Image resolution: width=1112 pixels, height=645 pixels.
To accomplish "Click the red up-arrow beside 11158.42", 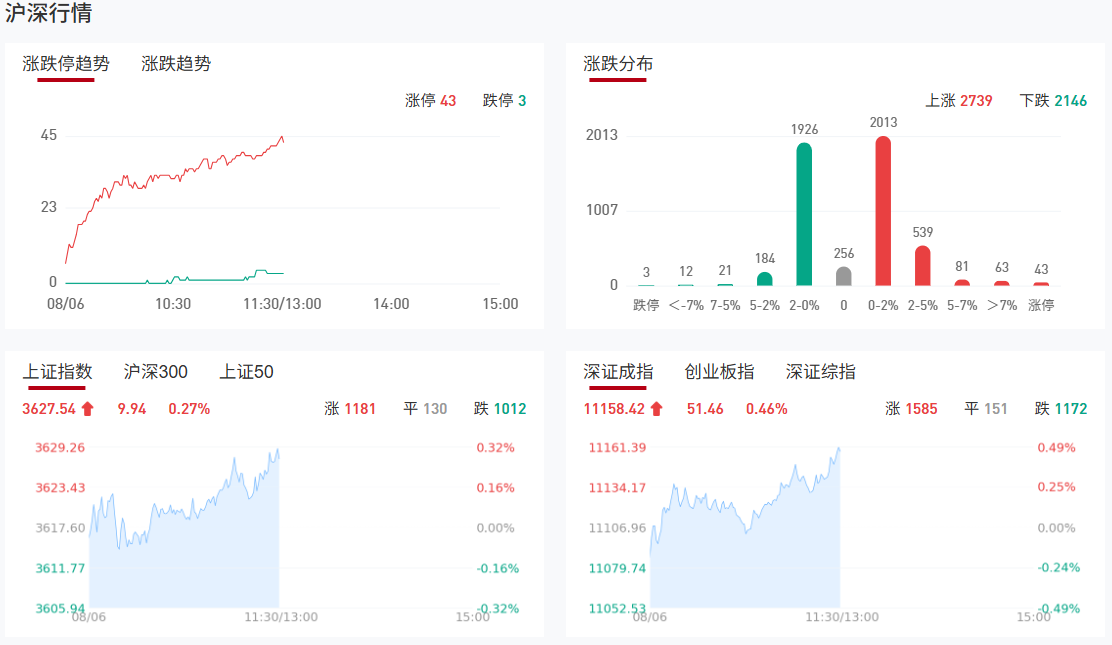I will click(x=656, y=408).
